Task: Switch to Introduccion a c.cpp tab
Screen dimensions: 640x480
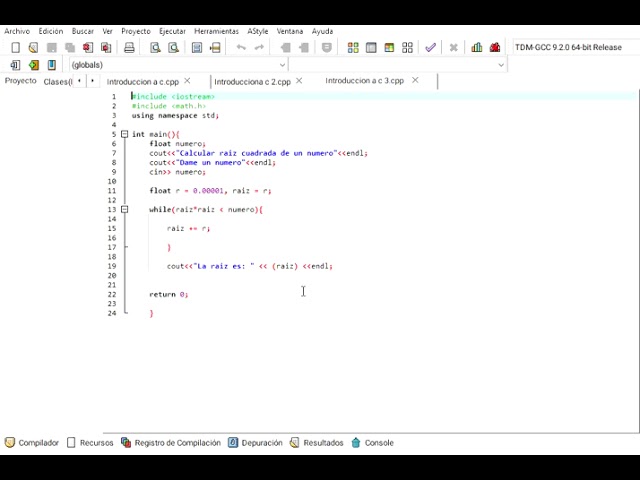Action: 142,82
